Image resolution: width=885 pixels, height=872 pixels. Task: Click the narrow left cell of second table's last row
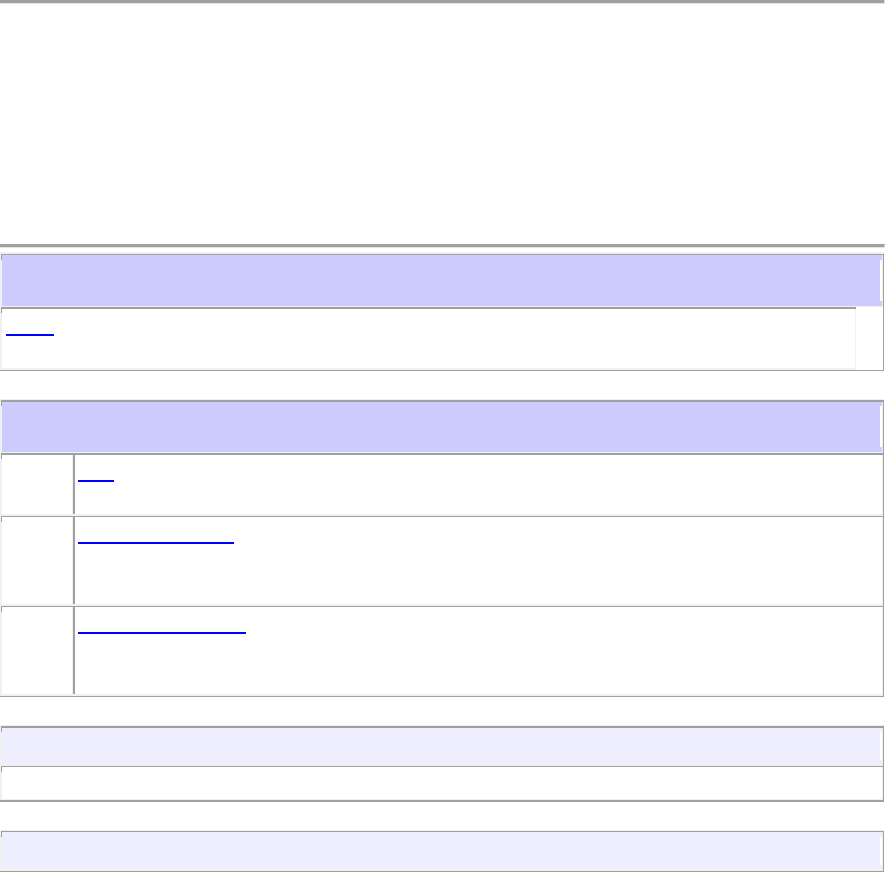(37, 650)
